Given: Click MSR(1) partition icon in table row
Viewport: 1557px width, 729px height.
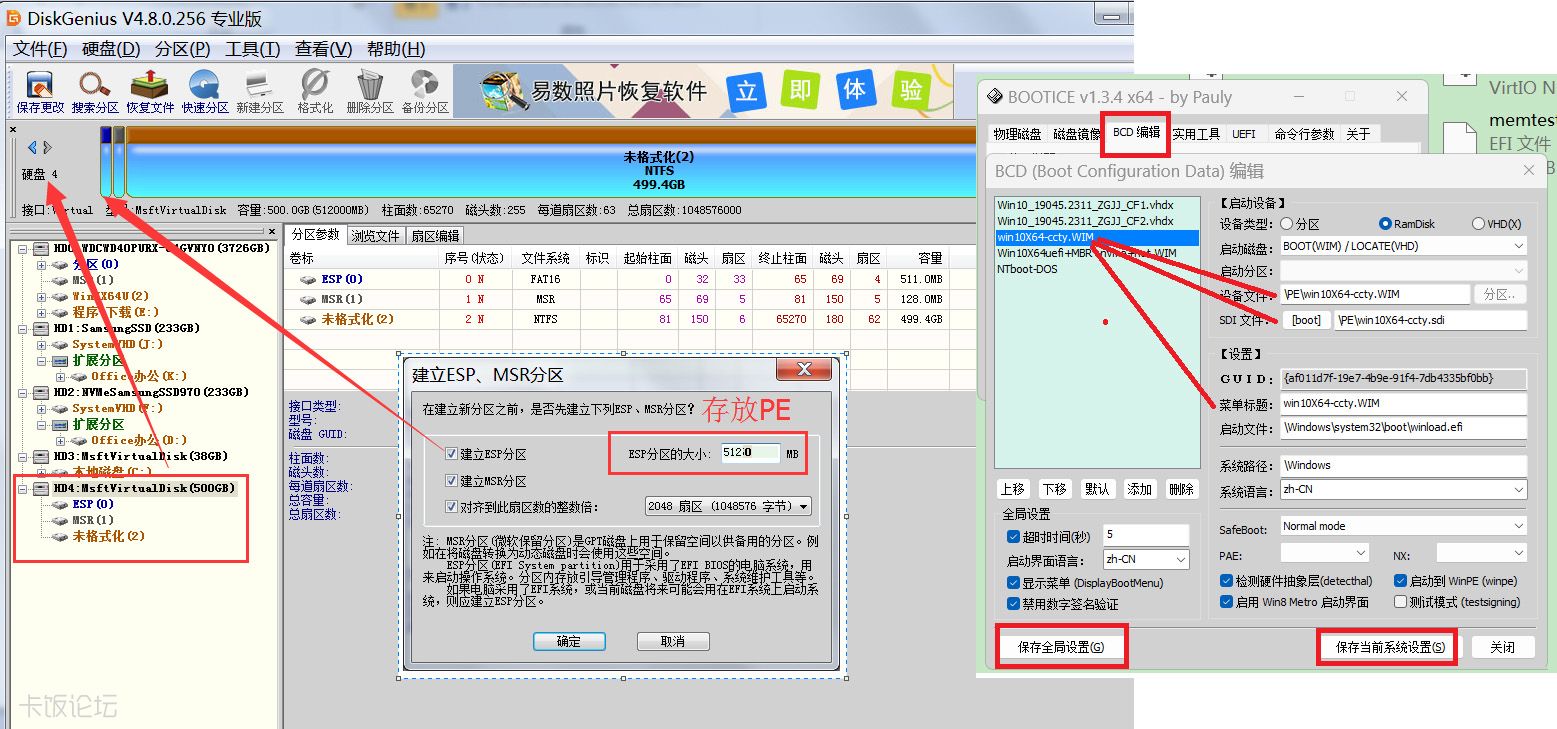Looking at the screenshot, I should pyautogui.click(x=308, y=299).
